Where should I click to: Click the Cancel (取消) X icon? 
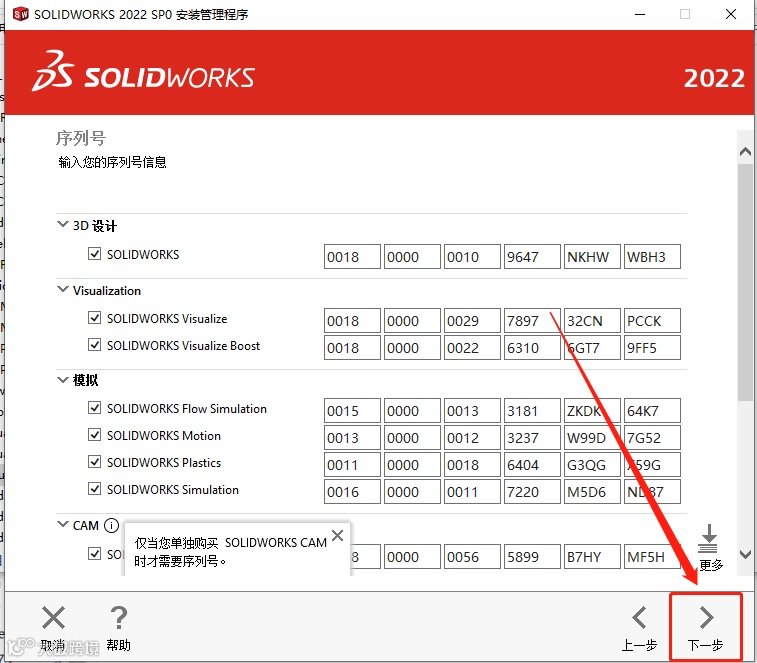point(53,618)
